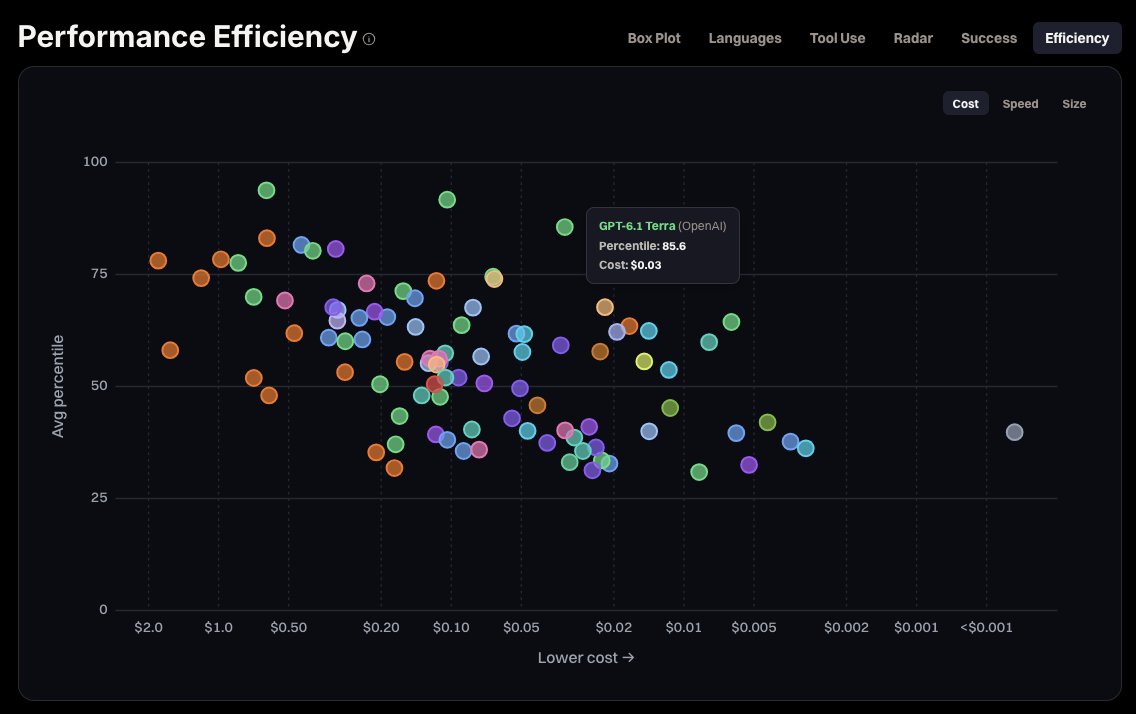1136x714 pixels.
Task: Click the highest green data point on chart
Action: tap(267, 190)
